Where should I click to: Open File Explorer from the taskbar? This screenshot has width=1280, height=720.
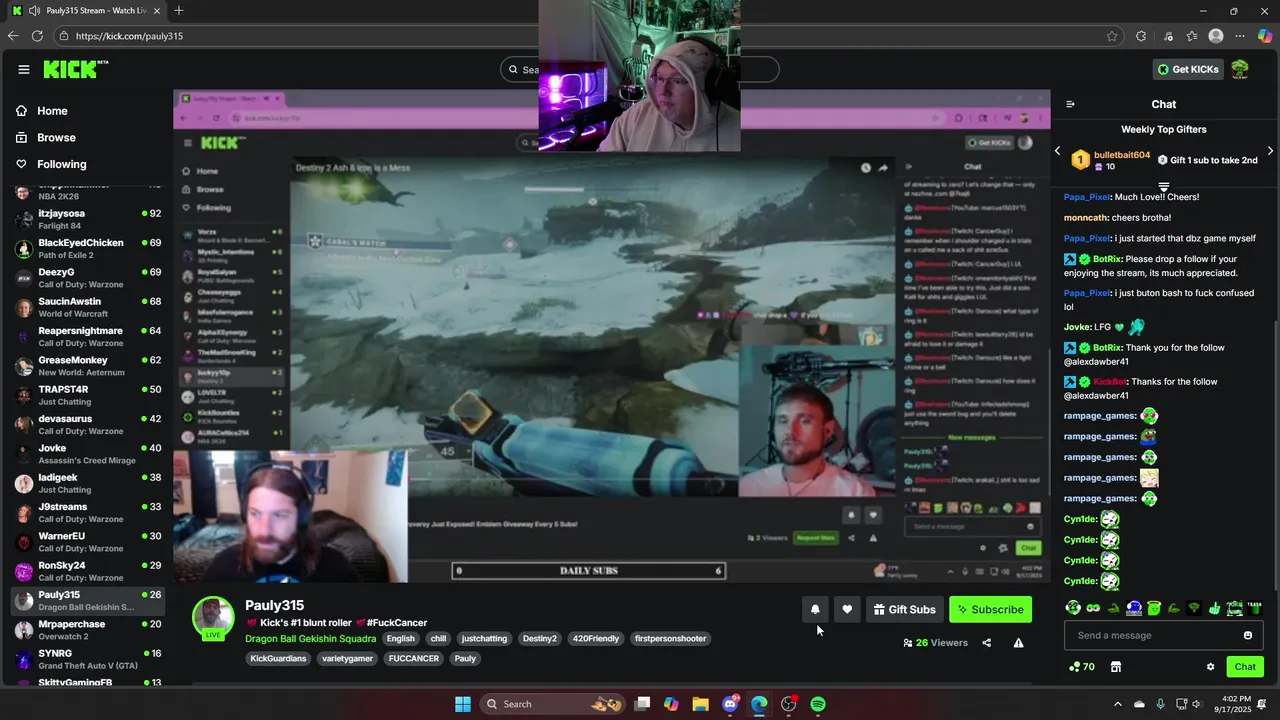[x=700, y=704]
